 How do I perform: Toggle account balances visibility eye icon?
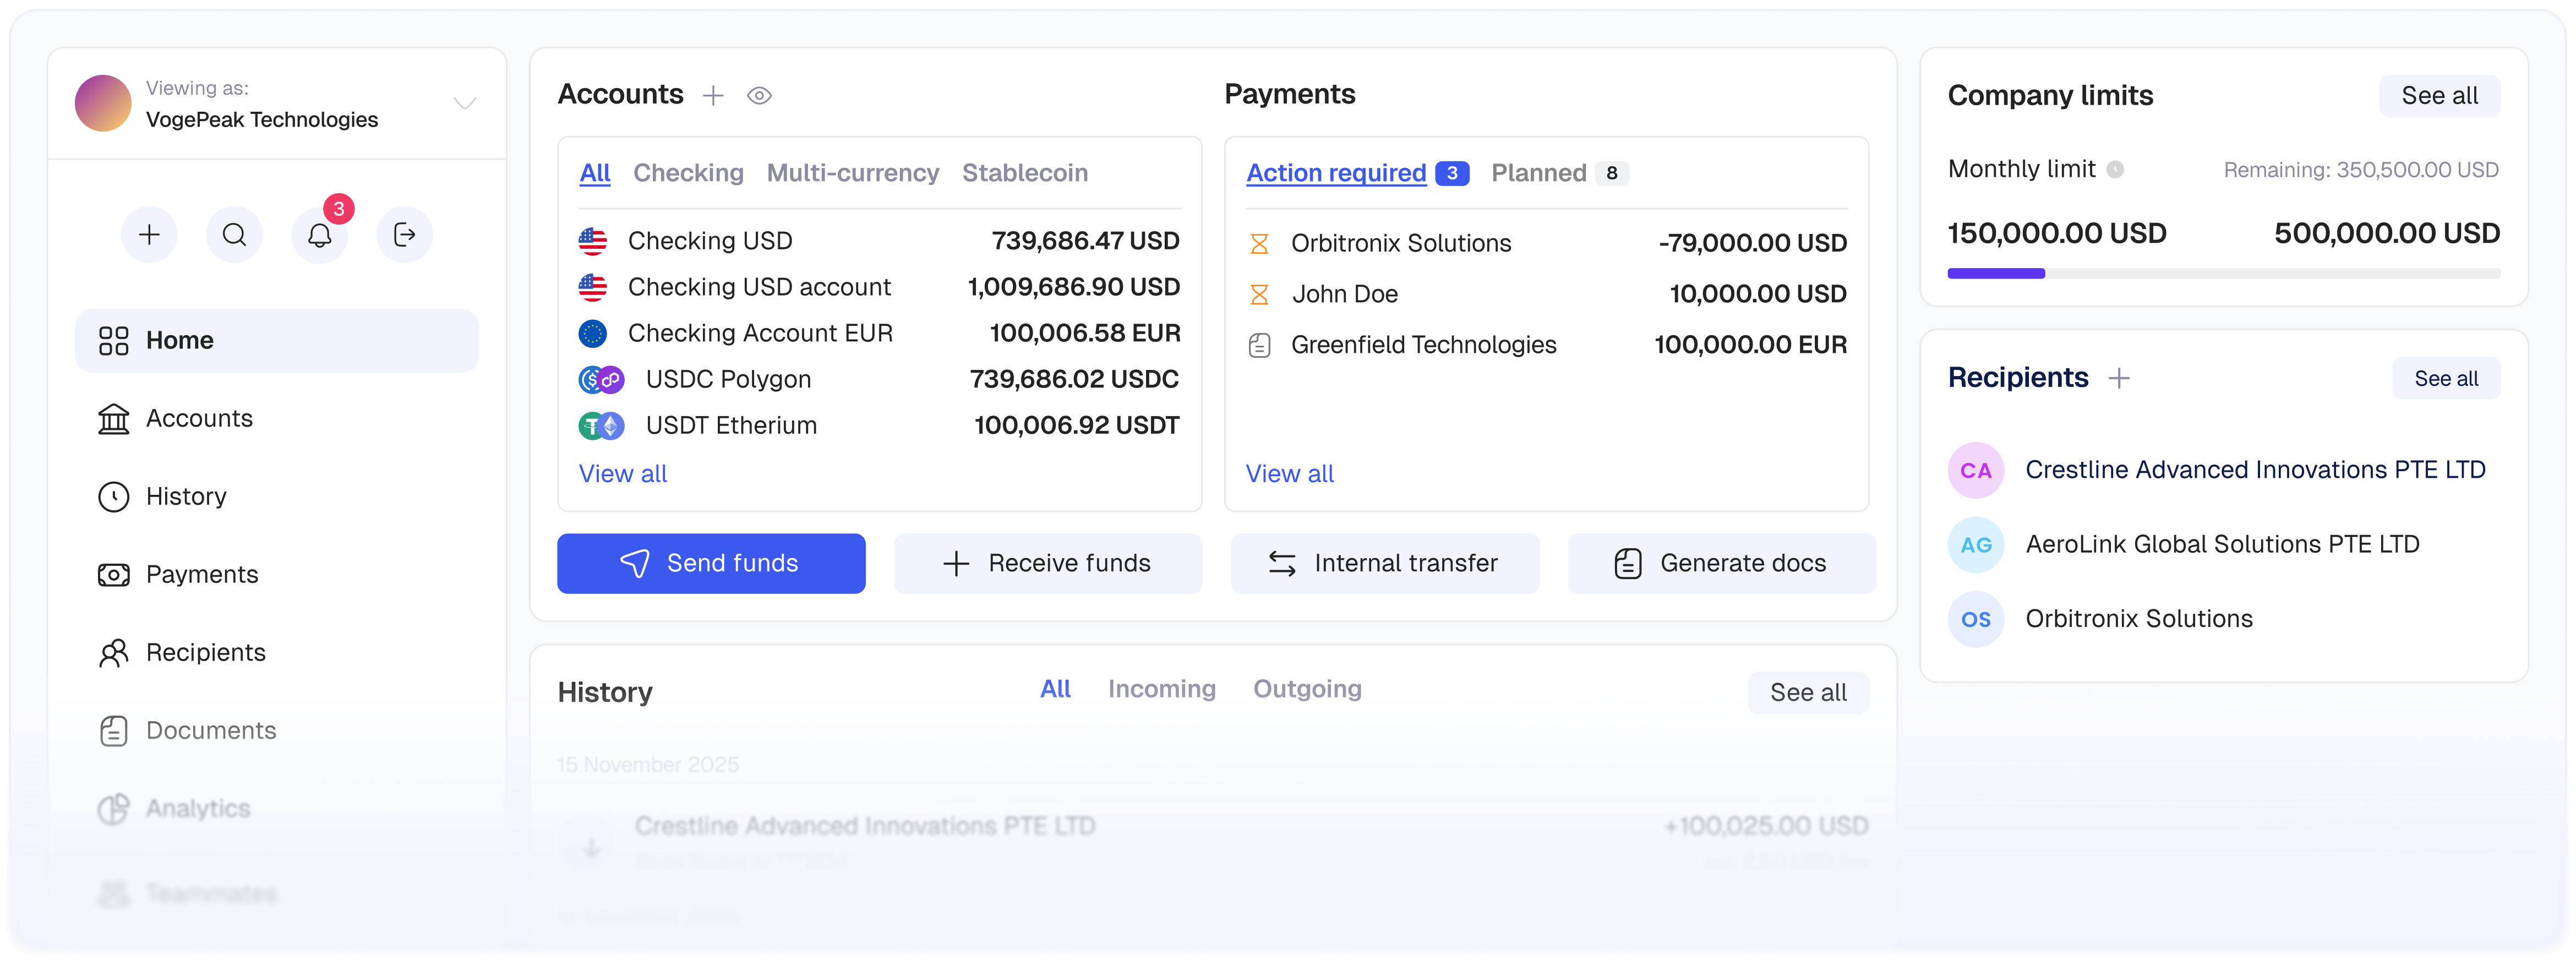click(759, 96)
